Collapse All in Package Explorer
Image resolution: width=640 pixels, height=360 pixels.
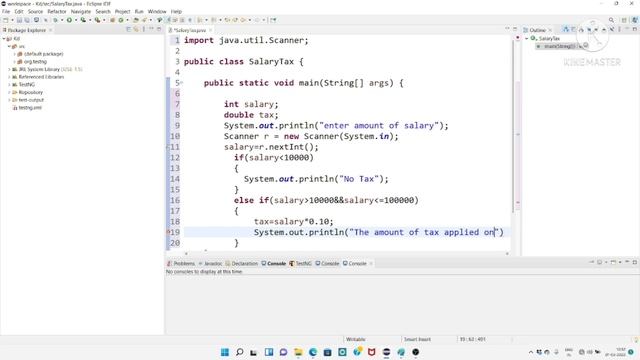click(x=128, y=30)
